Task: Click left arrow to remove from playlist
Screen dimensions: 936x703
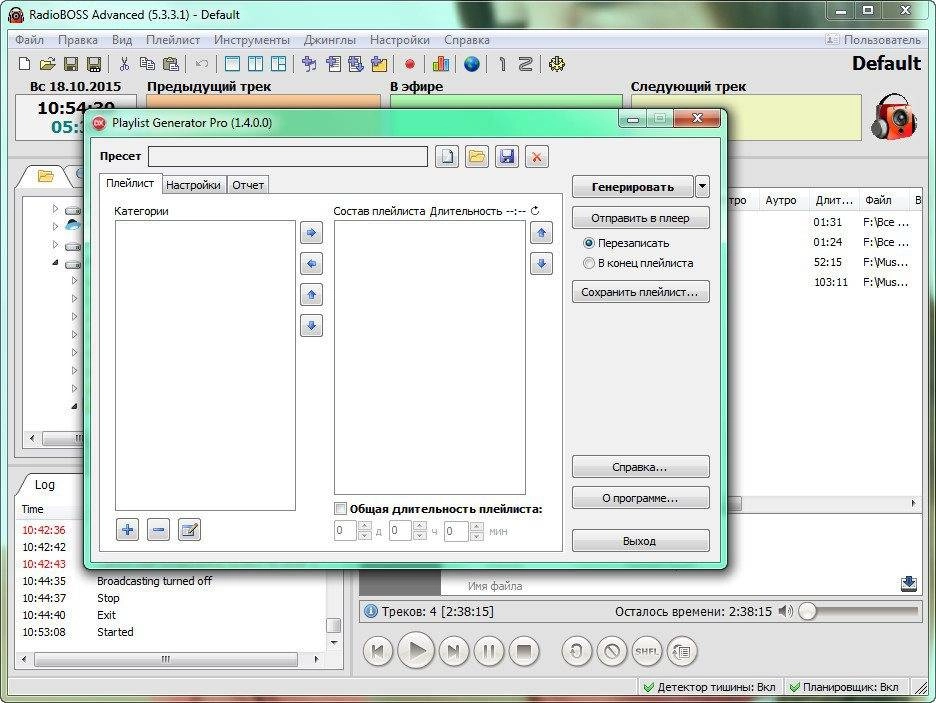Action: pos(311,264)
